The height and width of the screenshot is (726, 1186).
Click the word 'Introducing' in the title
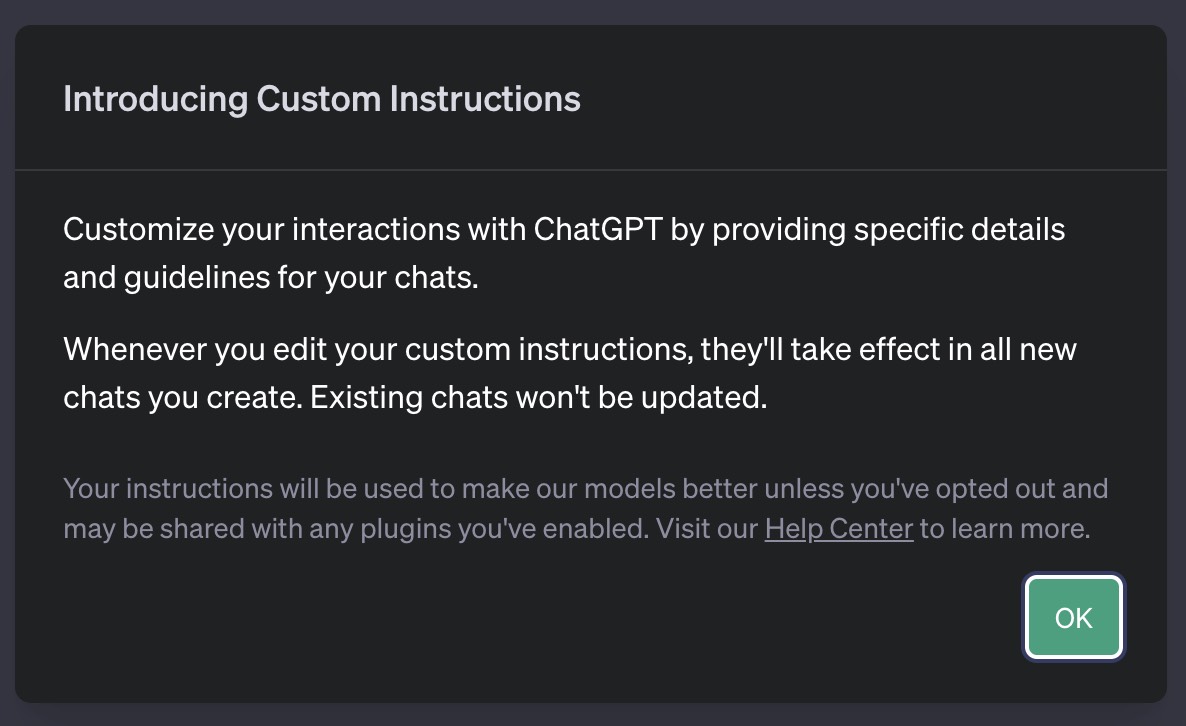coord(155,99)
